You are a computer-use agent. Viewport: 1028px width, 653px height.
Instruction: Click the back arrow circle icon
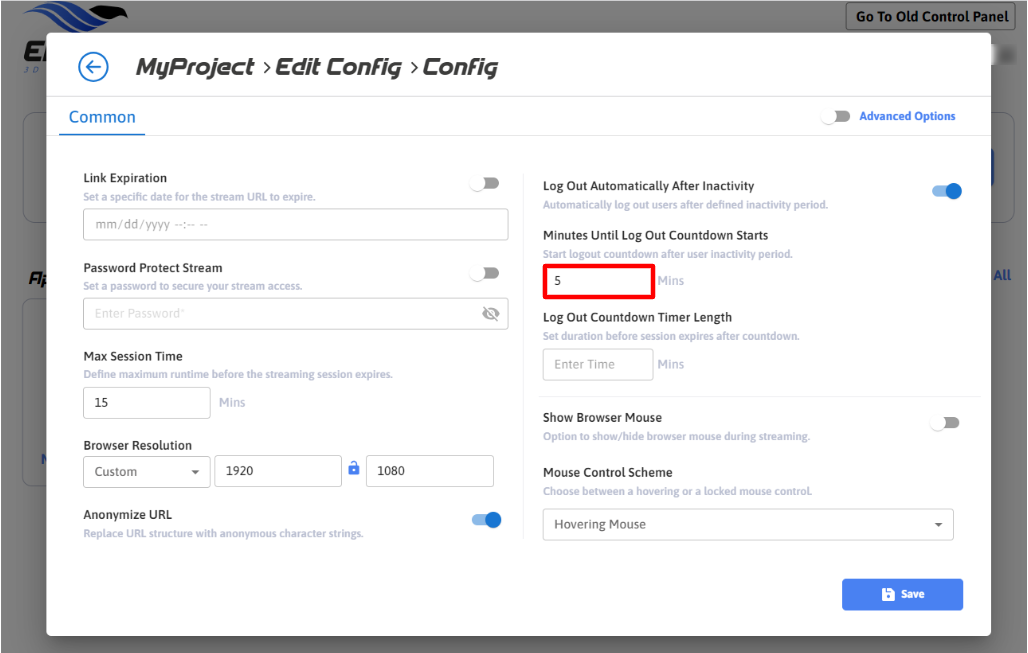93,67
